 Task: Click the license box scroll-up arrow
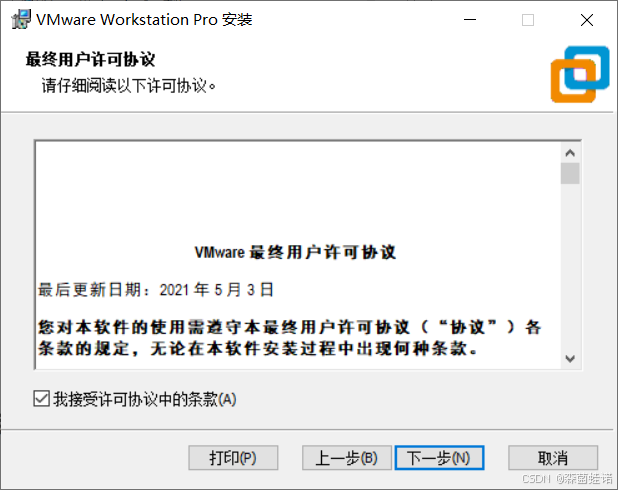[x=570, y=153]
